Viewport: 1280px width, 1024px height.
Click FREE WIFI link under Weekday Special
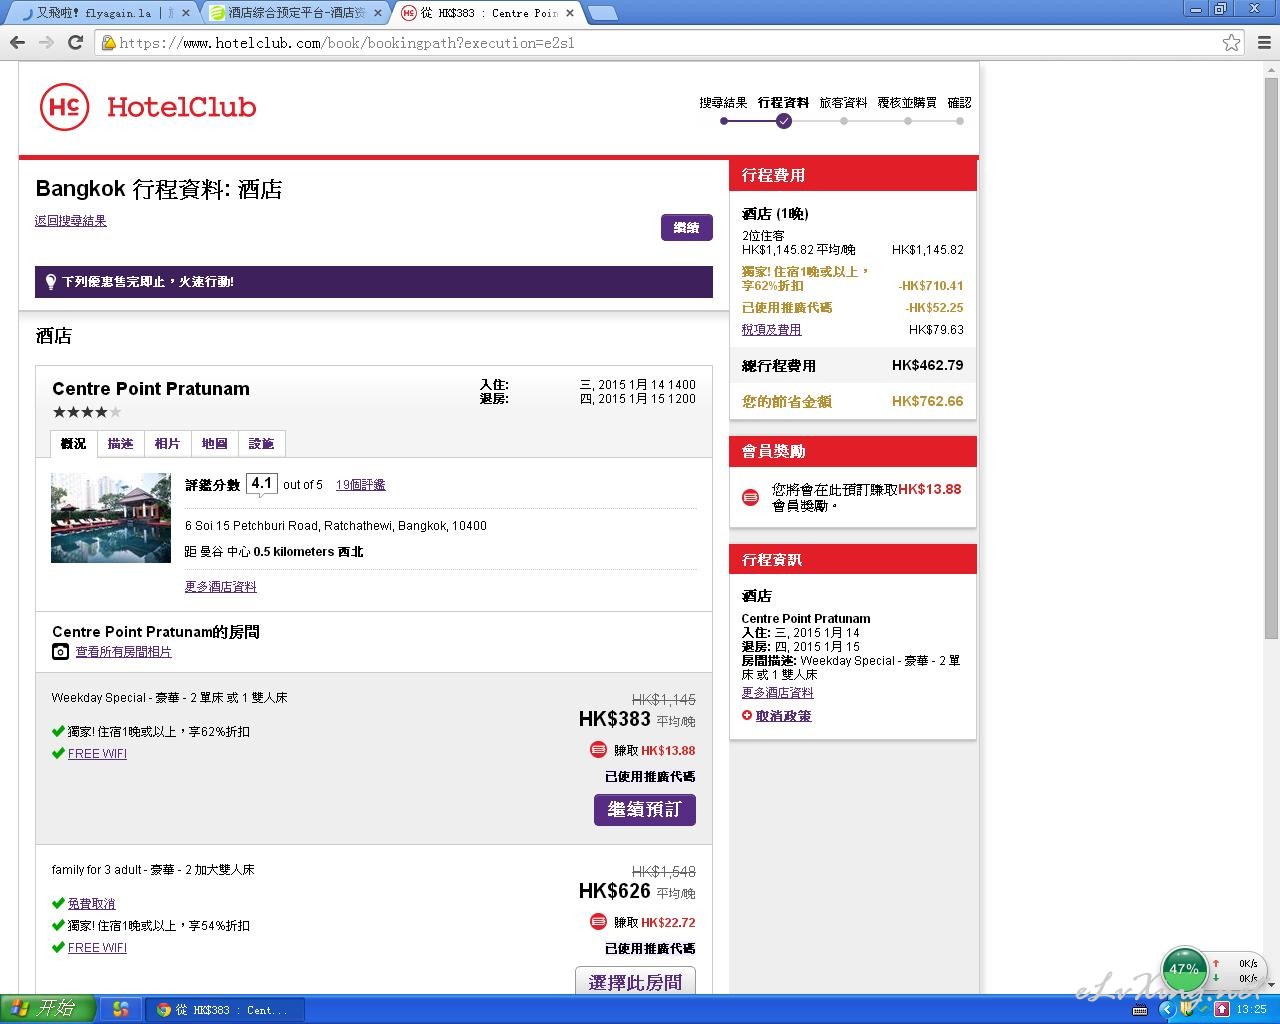tap(97, 754)
